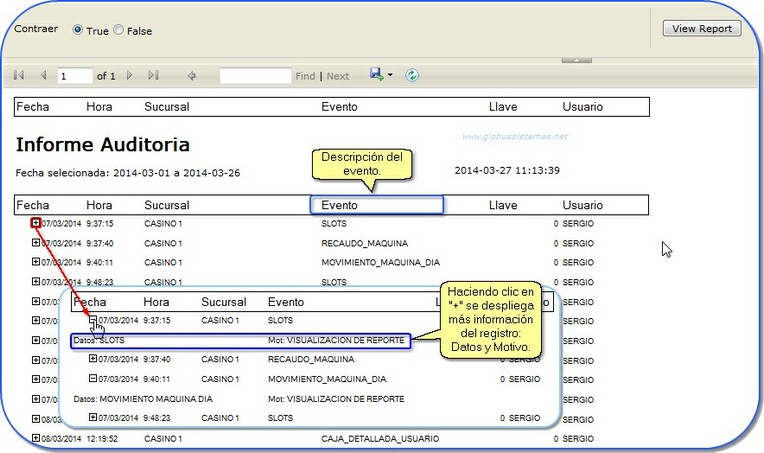
Task: Click the Contraer parameter label
Action: [36, 29]
